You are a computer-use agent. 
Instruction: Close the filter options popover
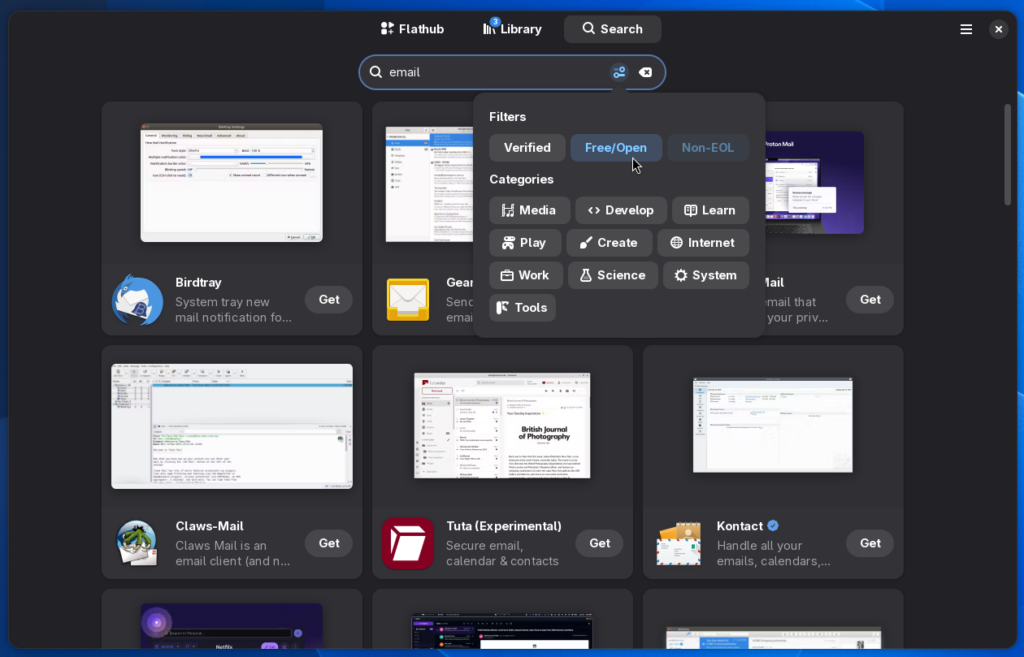[619, 72]
